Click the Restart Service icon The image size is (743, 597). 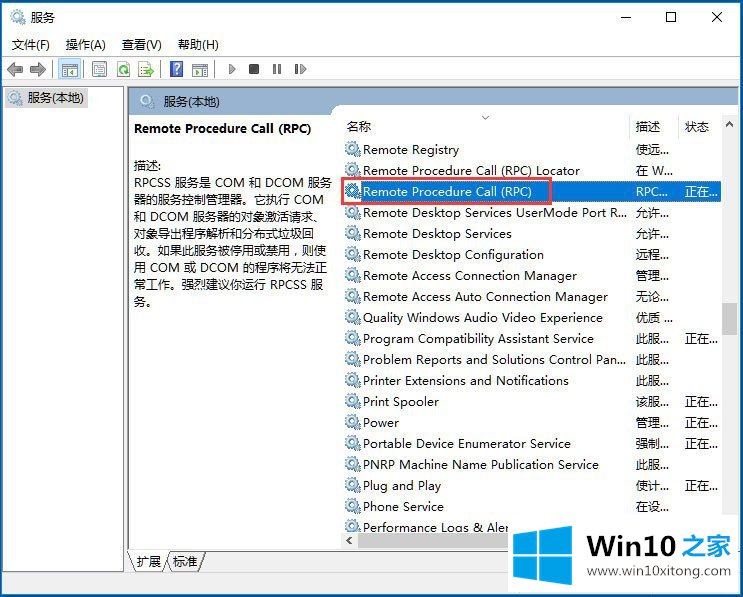pyautogui.click(x=299, y=69)
